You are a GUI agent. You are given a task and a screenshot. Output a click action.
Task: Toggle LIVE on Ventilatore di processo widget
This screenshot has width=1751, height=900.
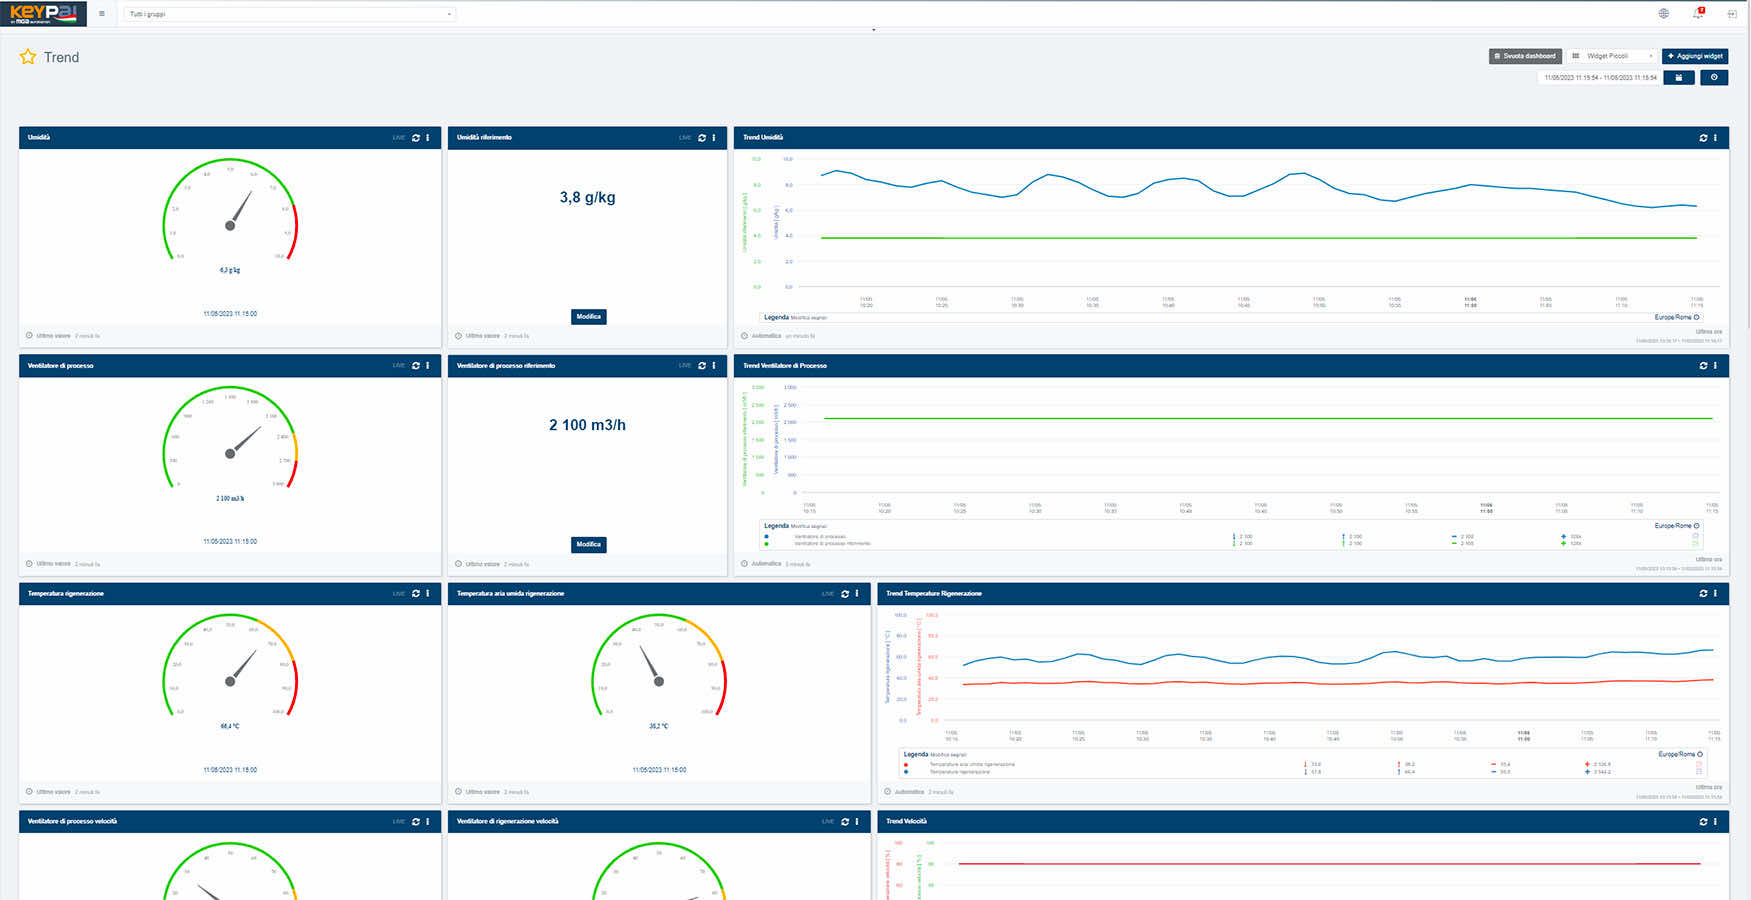click(399, 366)
